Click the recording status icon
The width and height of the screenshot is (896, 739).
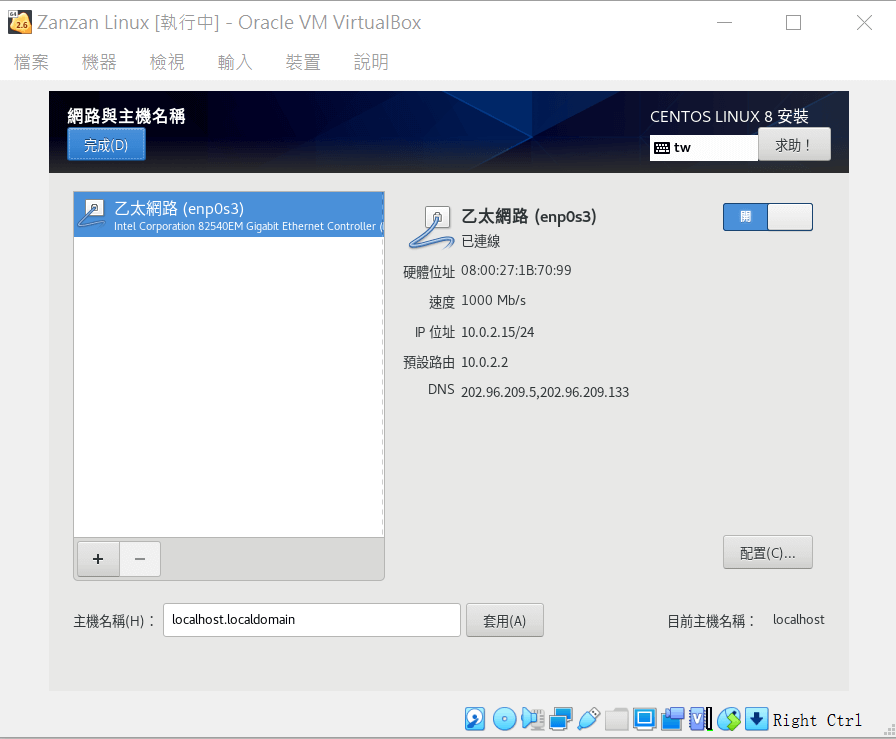click(673, 719)
